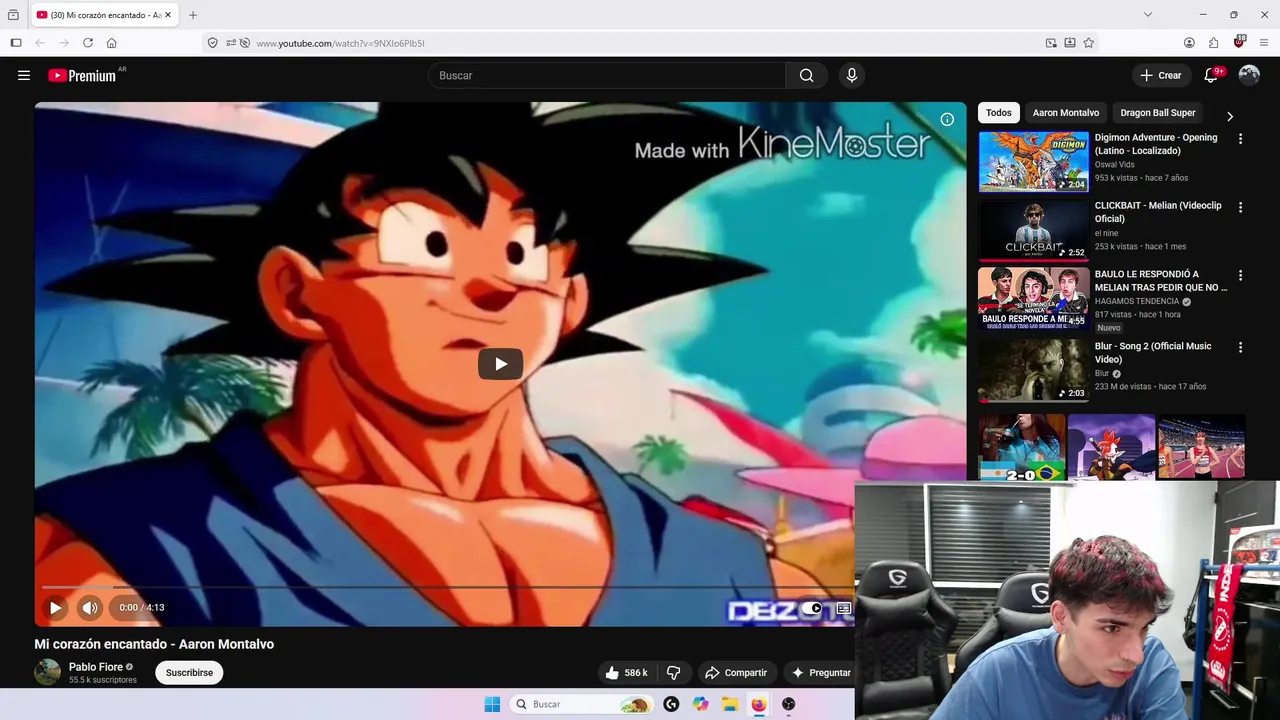The height and width of the screenshot is (720, 1280).
Task: Subscribe using the Suscribirse button
Action: point(189,673)
